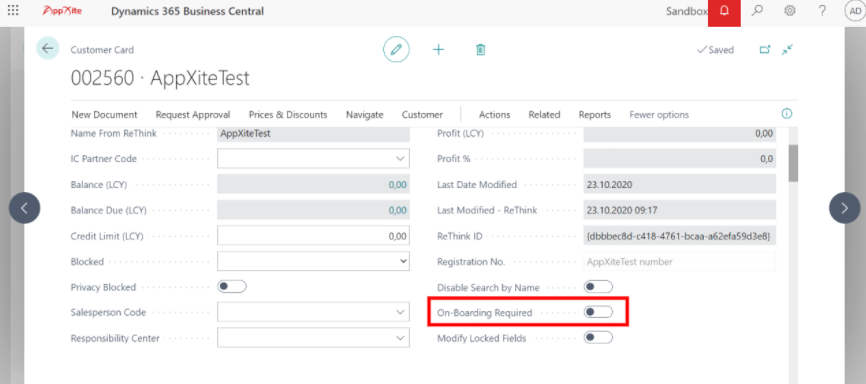
Task: Click Fewer options
Action: pos(659,115)
